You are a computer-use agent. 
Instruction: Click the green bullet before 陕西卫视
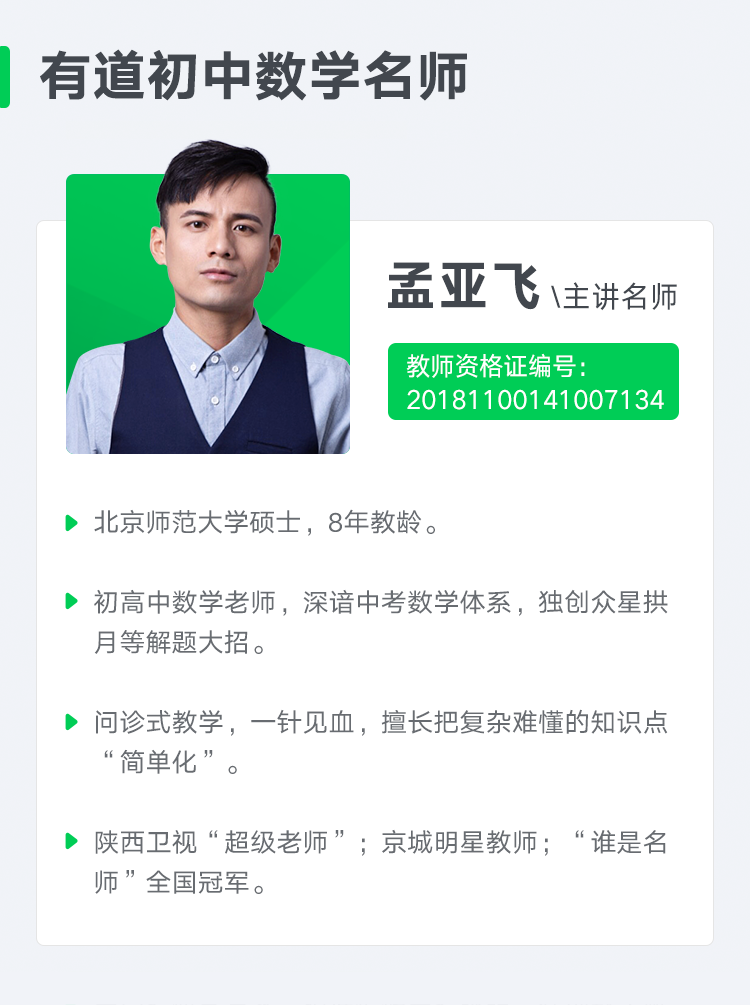(x=72, y=842)
